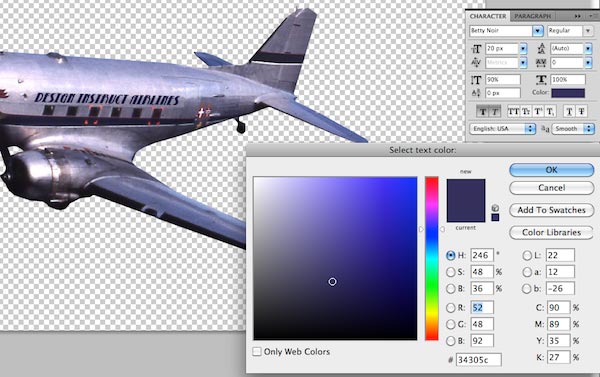Open the font size dropdown arrow
The height and width of the screenshot is (377, 600).
[523, 49]
